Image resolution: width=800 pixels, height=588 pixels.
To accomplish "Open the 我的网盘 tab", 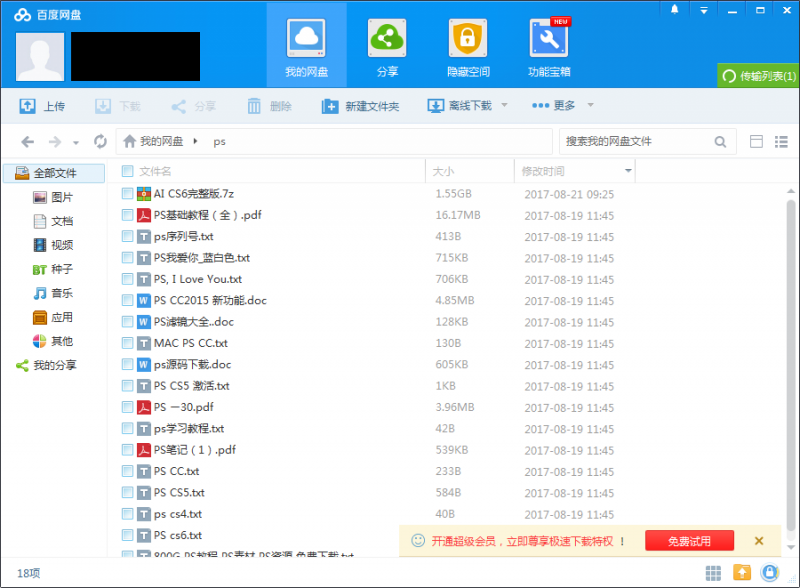I will pyautogui.click(x=306, y=47).
